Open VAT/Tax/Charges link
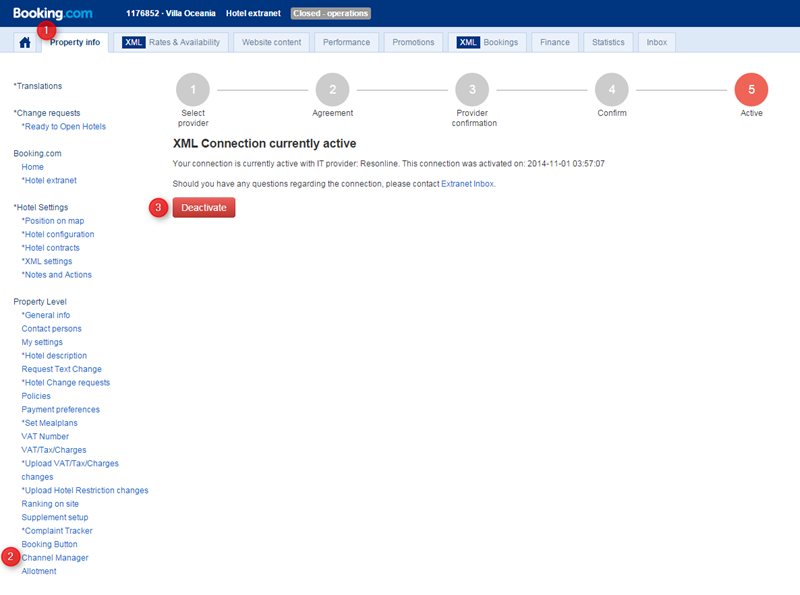 (54, 450)
